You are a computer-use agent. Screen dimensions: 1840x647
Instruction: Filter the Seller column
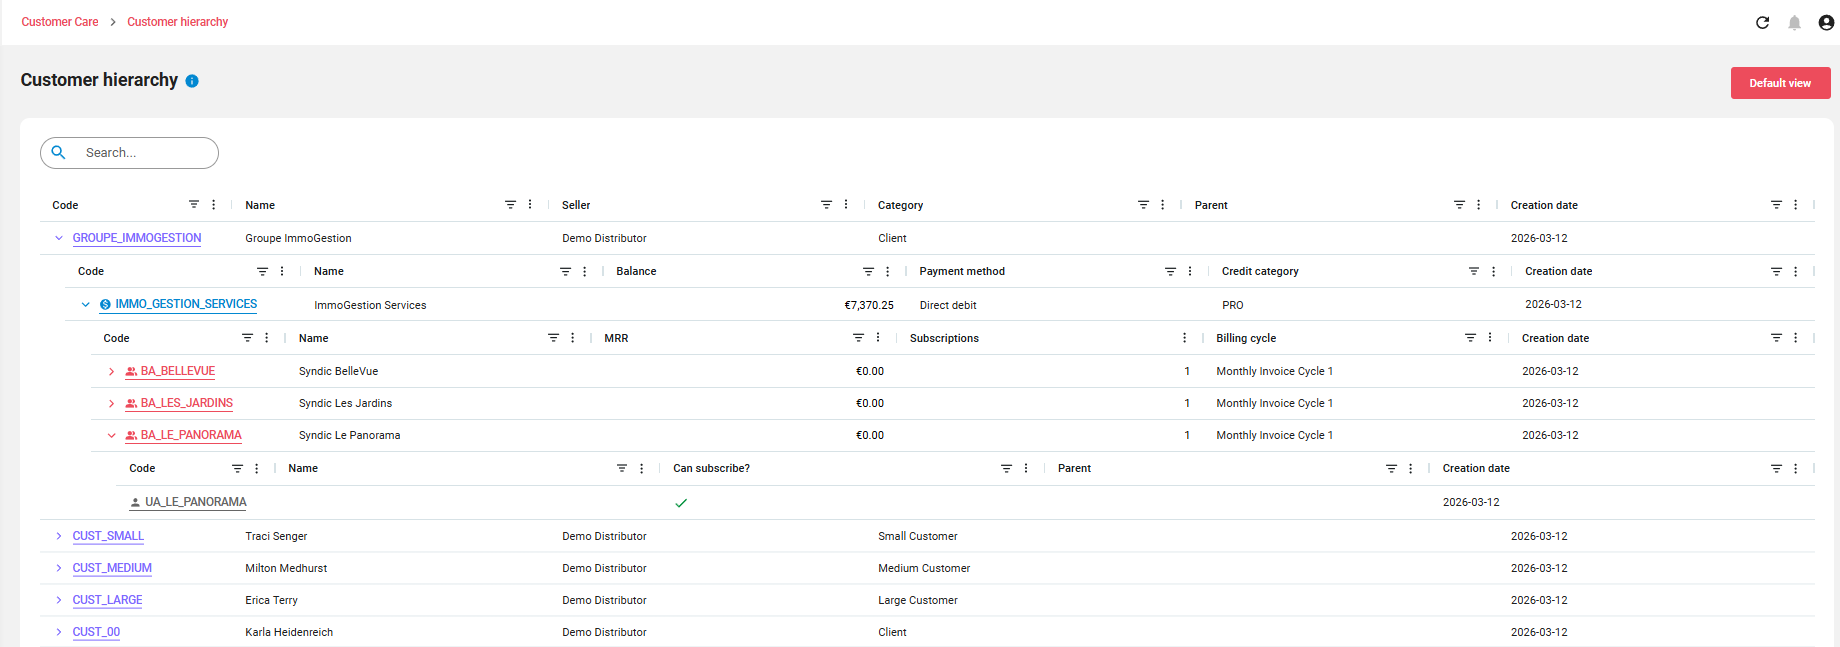827,204
